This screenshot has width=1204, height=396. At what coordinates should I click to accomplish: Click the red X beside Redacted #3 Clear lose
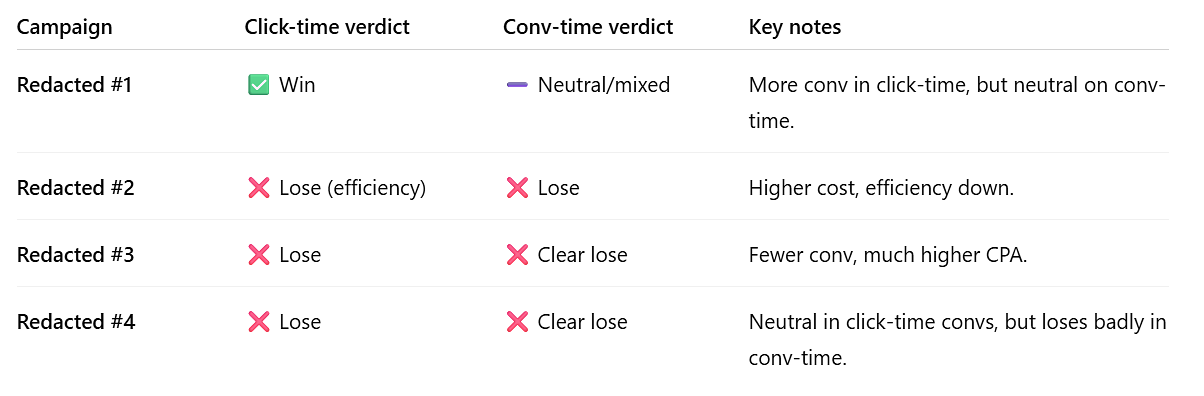click(517, 255)
